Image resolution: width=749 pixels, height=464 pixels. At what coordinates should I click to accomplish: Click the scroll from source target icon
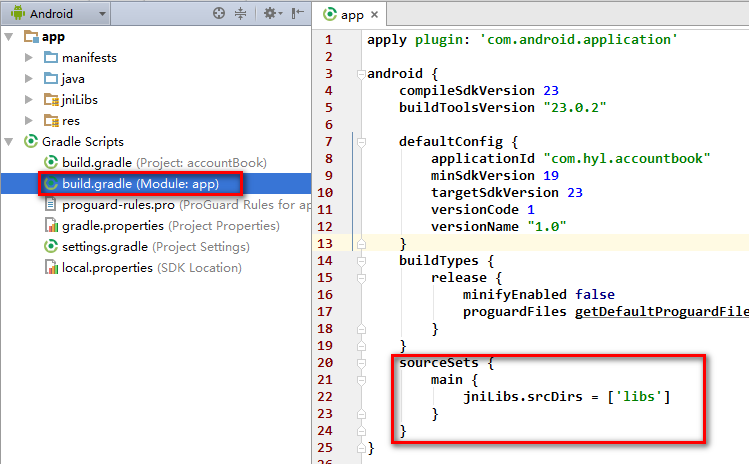[x=219, y=13]
